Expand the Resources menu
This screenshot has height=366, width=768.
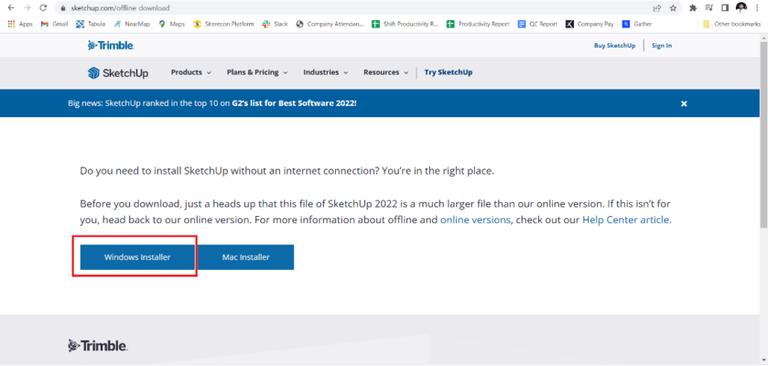[386, 72]
